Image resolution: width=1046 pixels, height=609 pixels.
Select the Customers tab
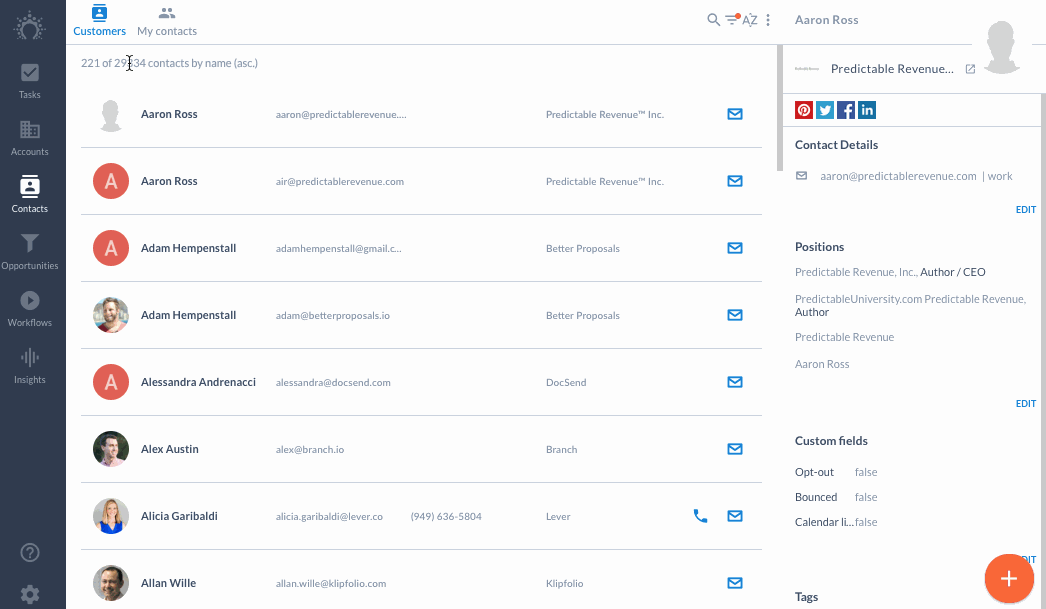pyautogui.click(x=99, y=21)
